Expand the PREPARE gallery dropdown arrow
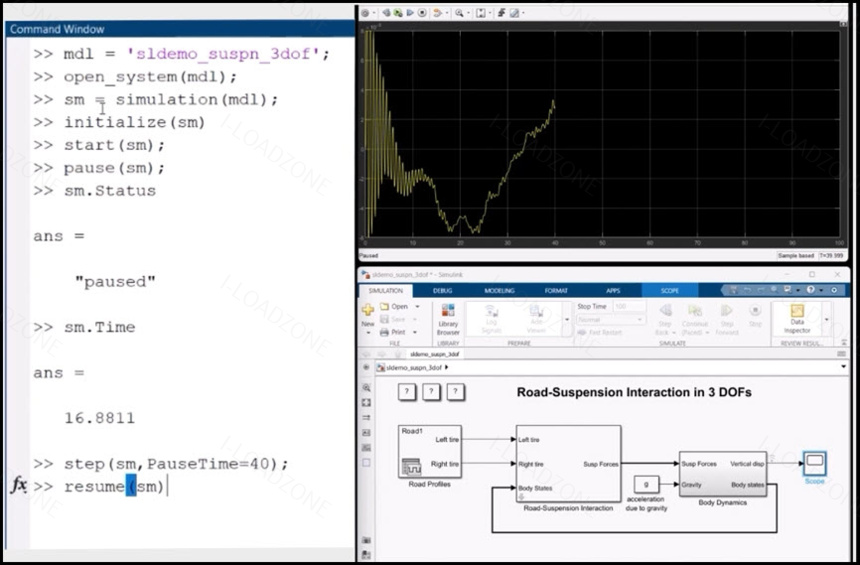Screen dimensions: 860x565 [567, 319]
